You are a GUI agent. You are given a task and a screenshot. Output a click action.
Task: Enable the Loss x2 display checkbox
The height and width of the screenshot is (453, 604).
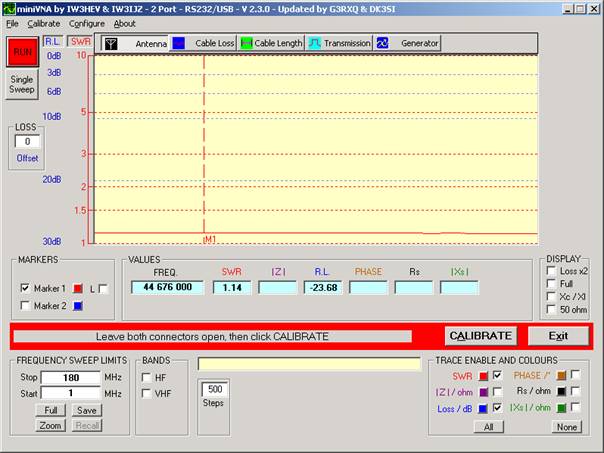(551, 272)
